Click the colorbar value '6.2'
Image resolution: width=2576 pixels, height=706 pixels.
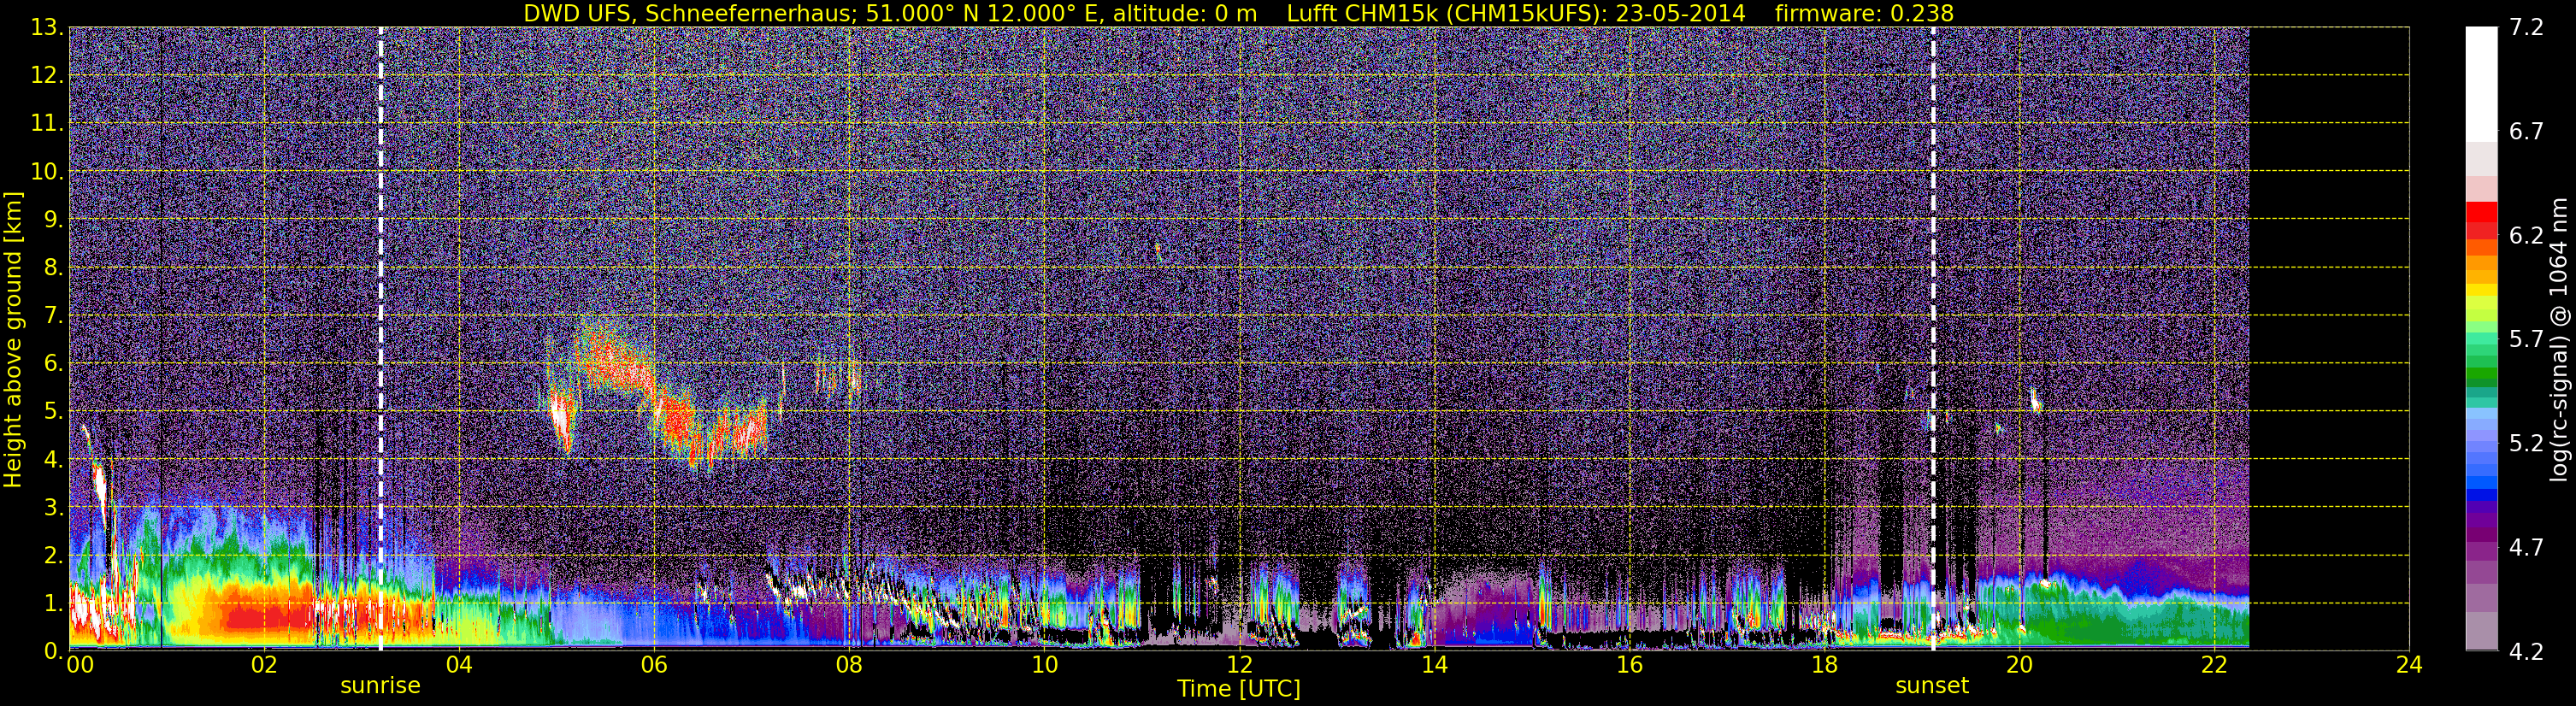tap(2526, 236)
